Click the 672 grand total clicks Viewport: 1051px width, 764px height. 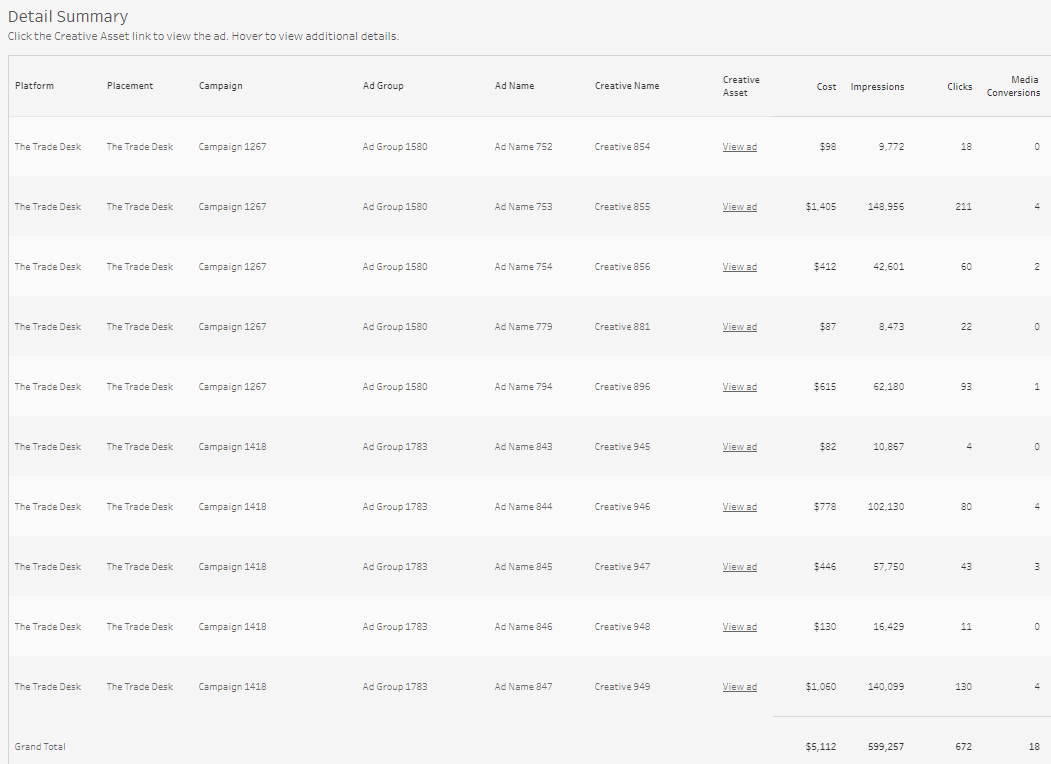pyautogui.click(x=964, y=747)
